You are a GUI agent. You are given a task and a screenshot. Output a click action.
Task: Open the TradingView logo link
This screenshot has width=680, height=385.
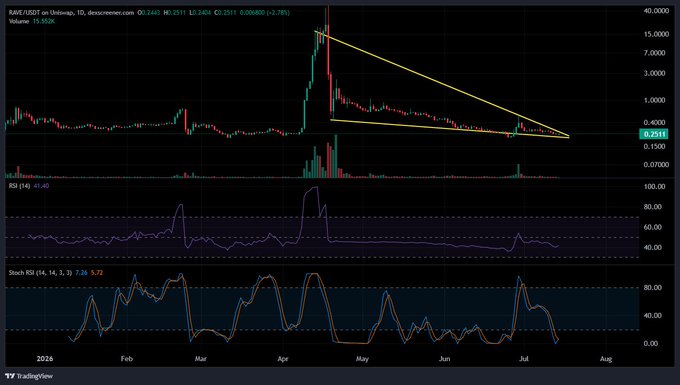(x=29, y=376)
